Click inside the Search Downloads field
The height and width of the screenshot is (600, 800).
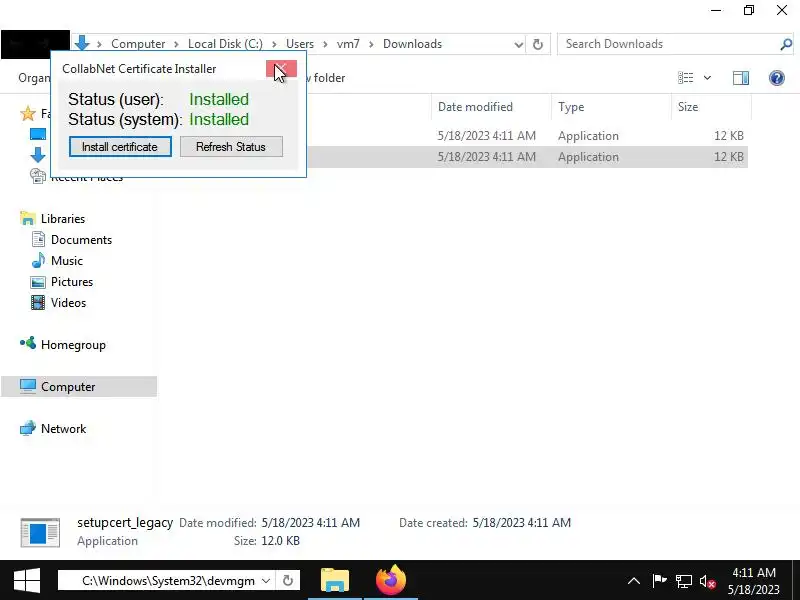pos(668,44)
